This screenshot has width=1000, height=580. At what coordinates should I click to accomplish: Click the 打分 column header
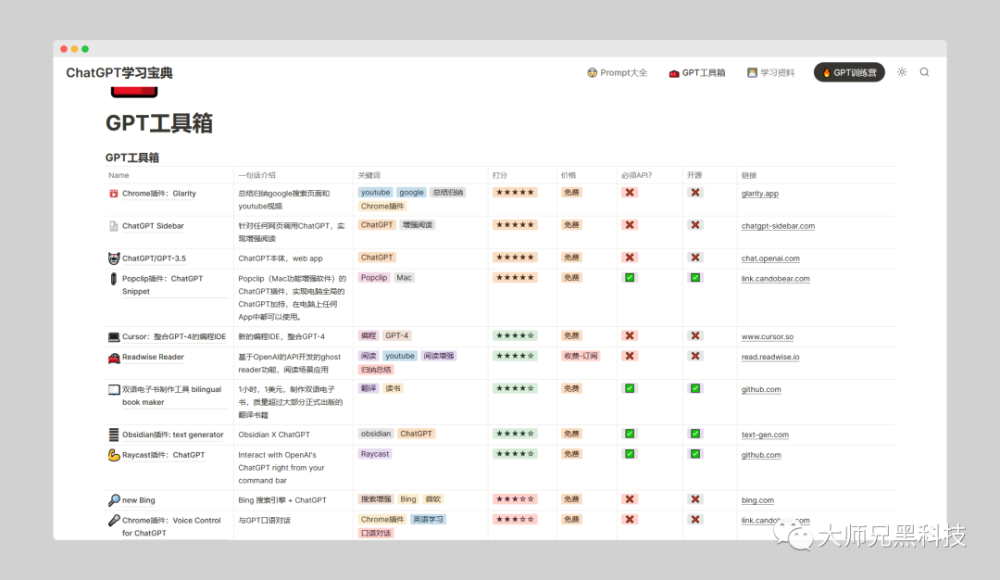coord(499,175)
